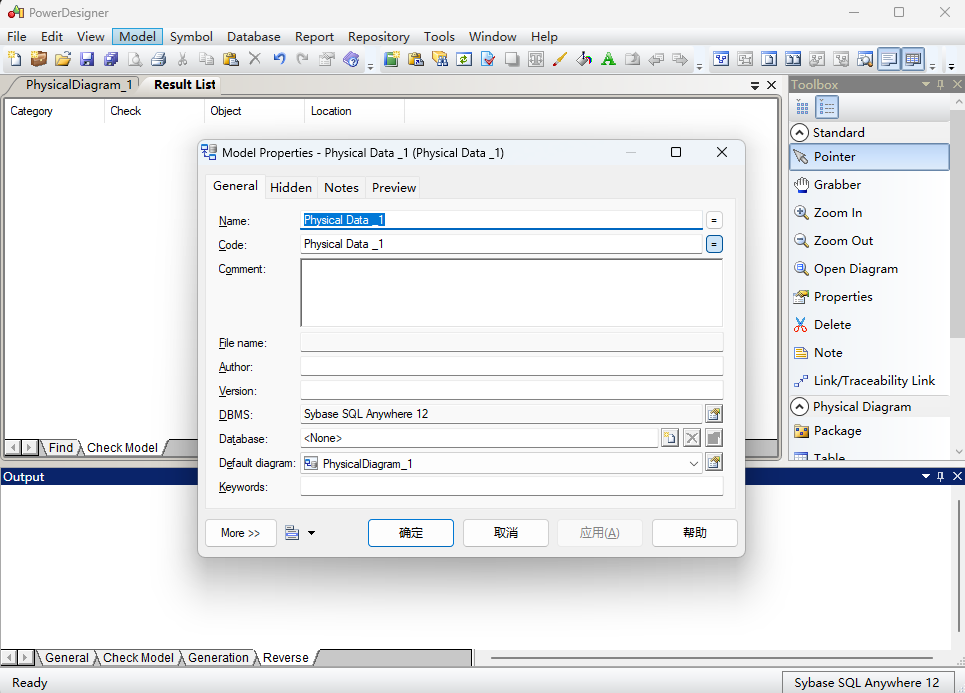Click the 帮助 (Help) button
The width and height of the screenshot is (965, 693).
tap(695, 533)
